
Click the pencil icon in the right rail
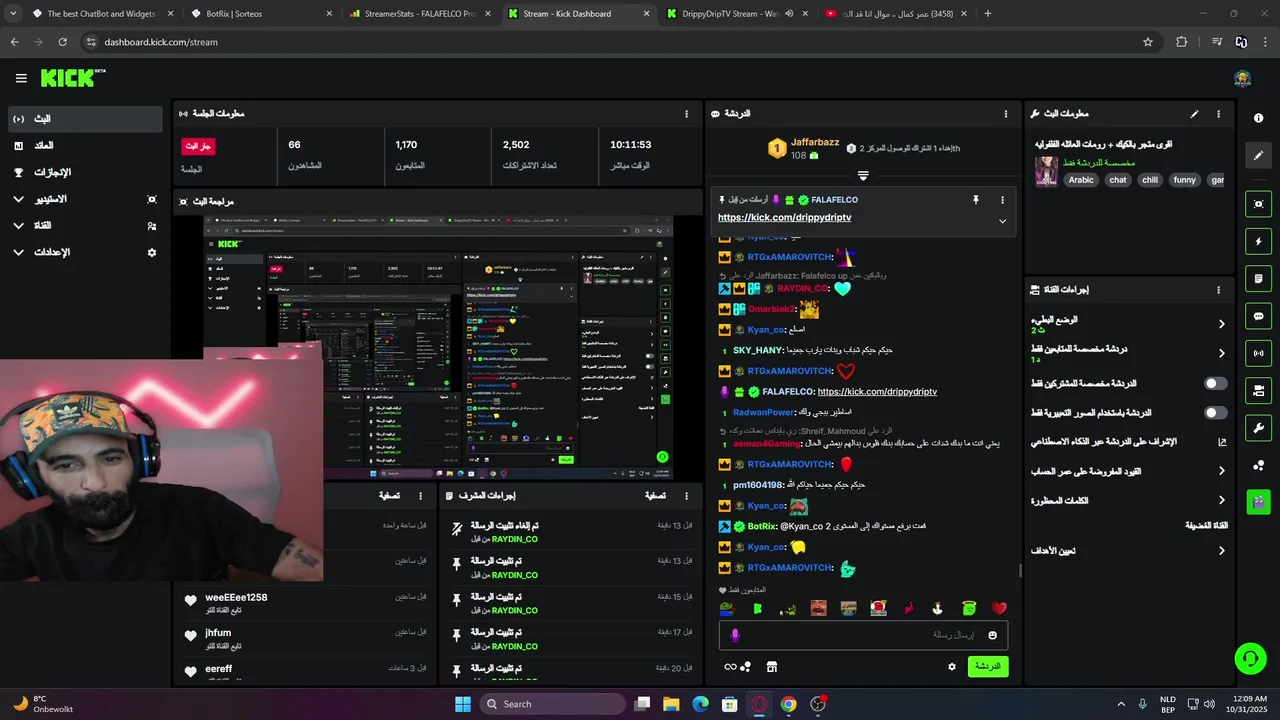point(1258,155)
